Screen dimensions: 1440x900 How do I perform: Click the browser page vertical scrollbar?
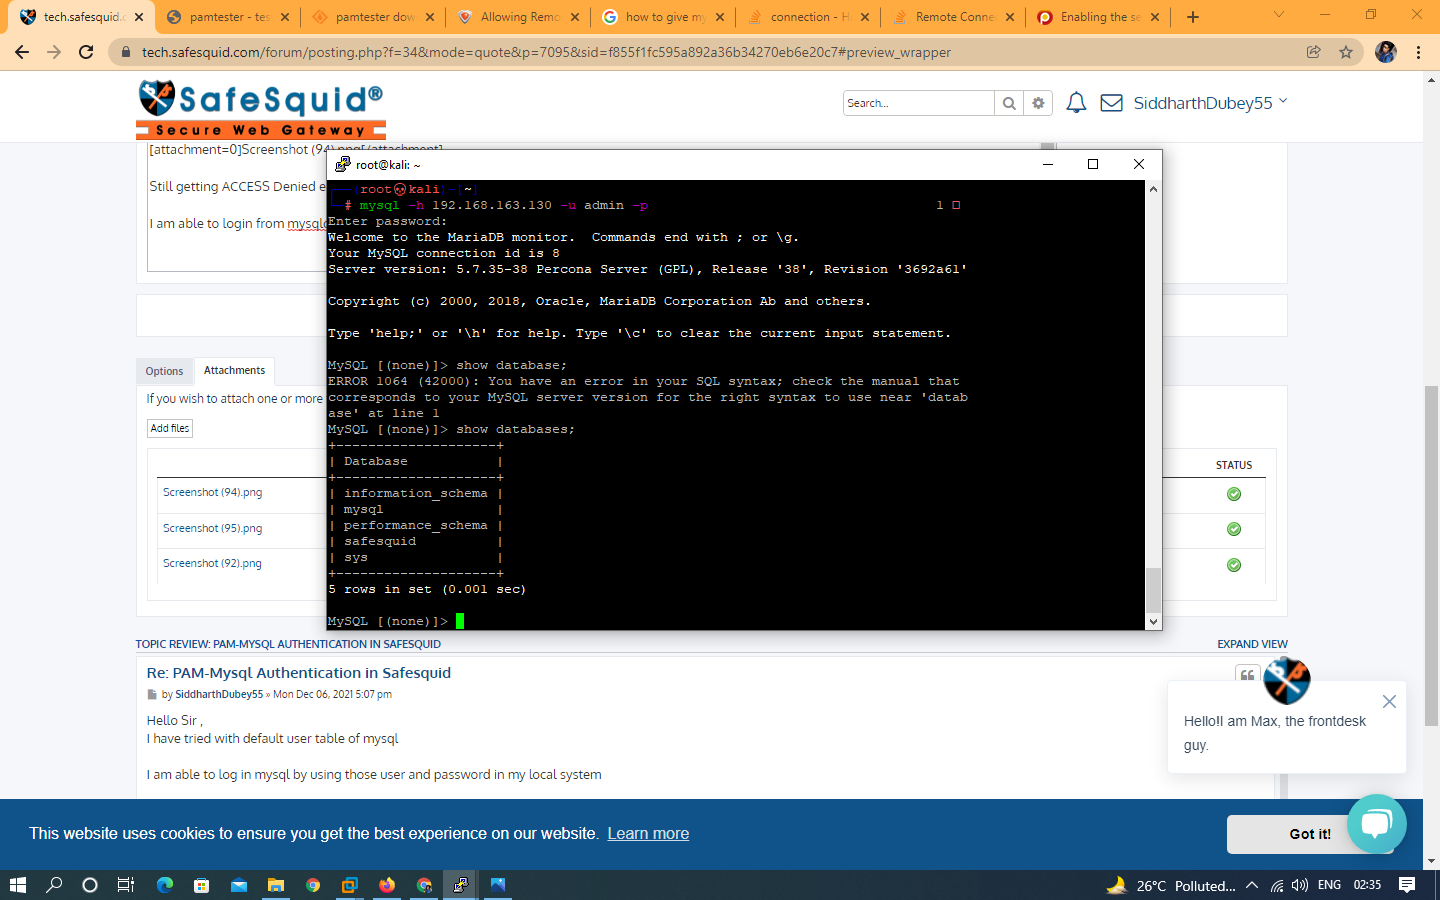pyautogui.click(x=1431, y=555)
